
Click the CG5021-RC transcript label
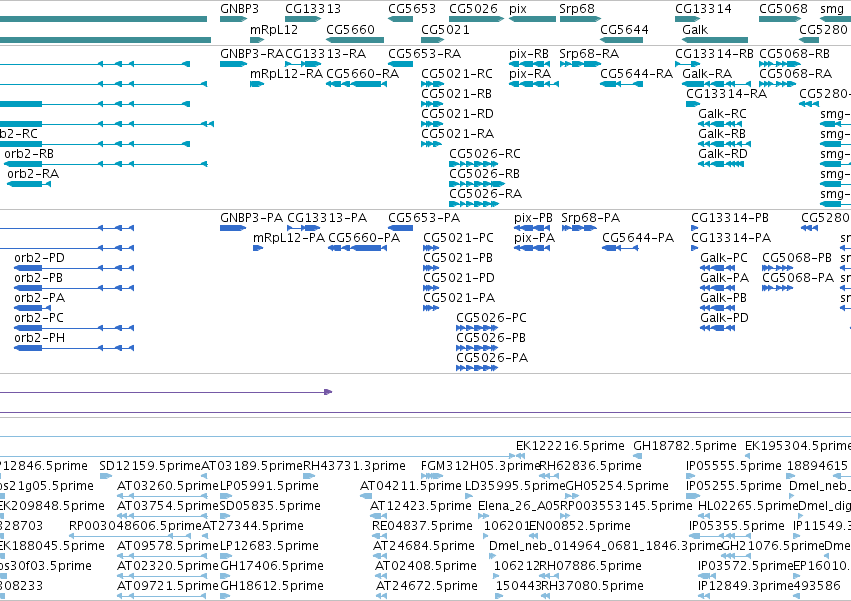click(457, 74)
